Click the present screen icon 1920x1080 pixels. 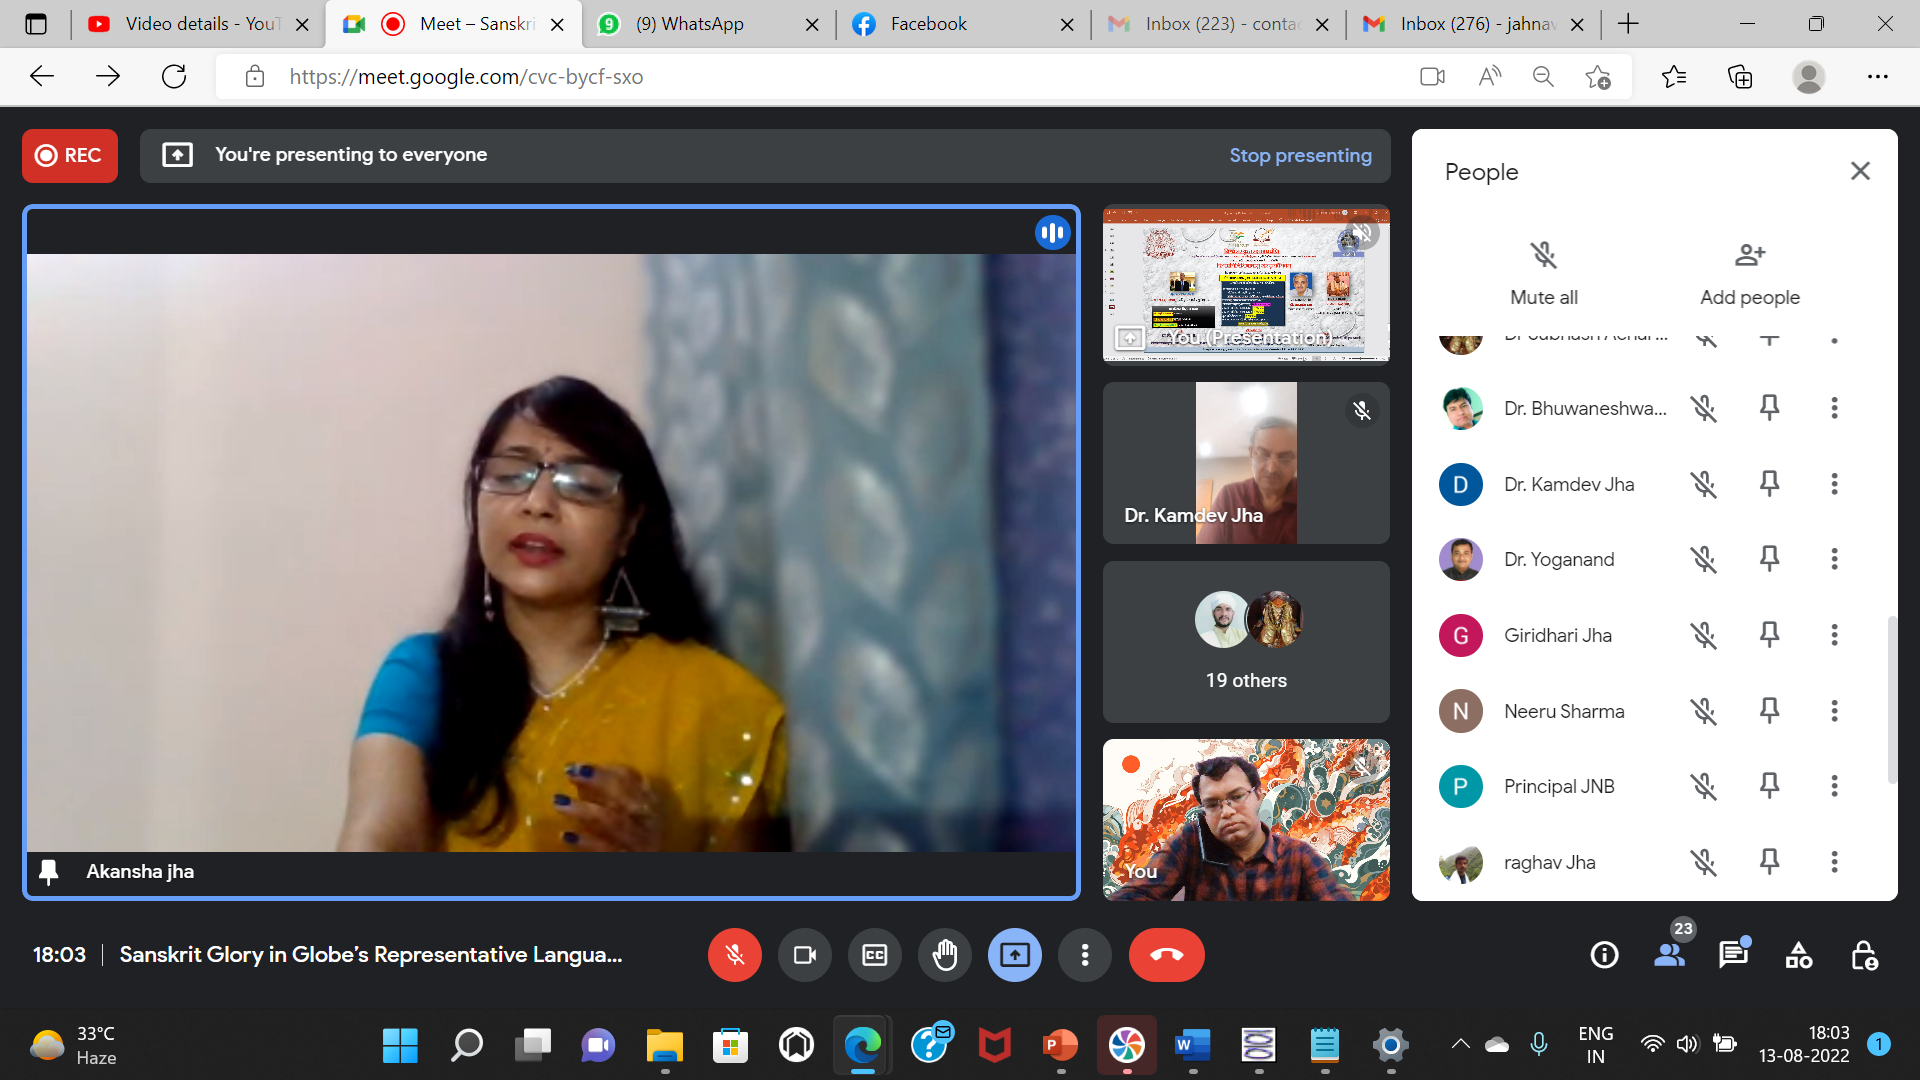[1015, 955]
